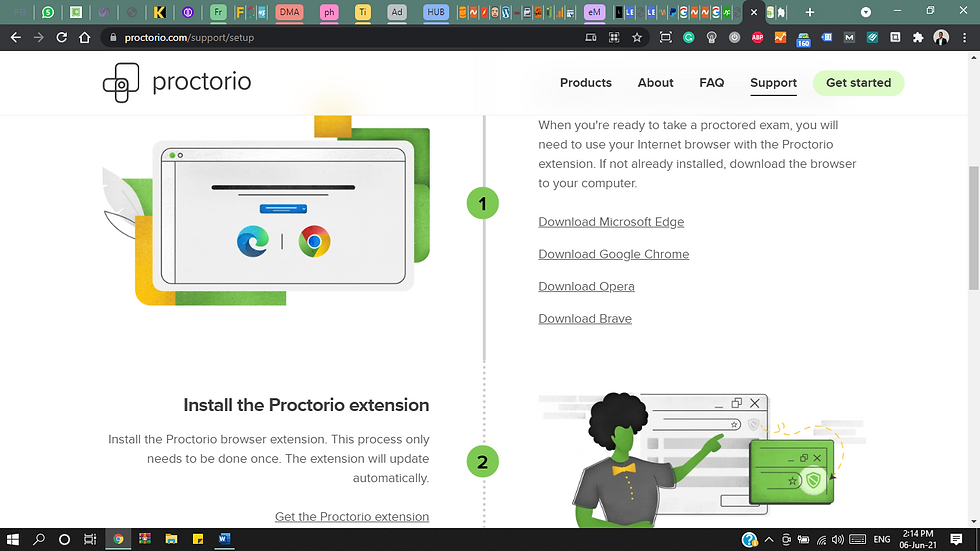The height and width of the screenshot is (551, 980).
Task: Open the AdBlock Plus extension
Action: [x=758, y=37]
